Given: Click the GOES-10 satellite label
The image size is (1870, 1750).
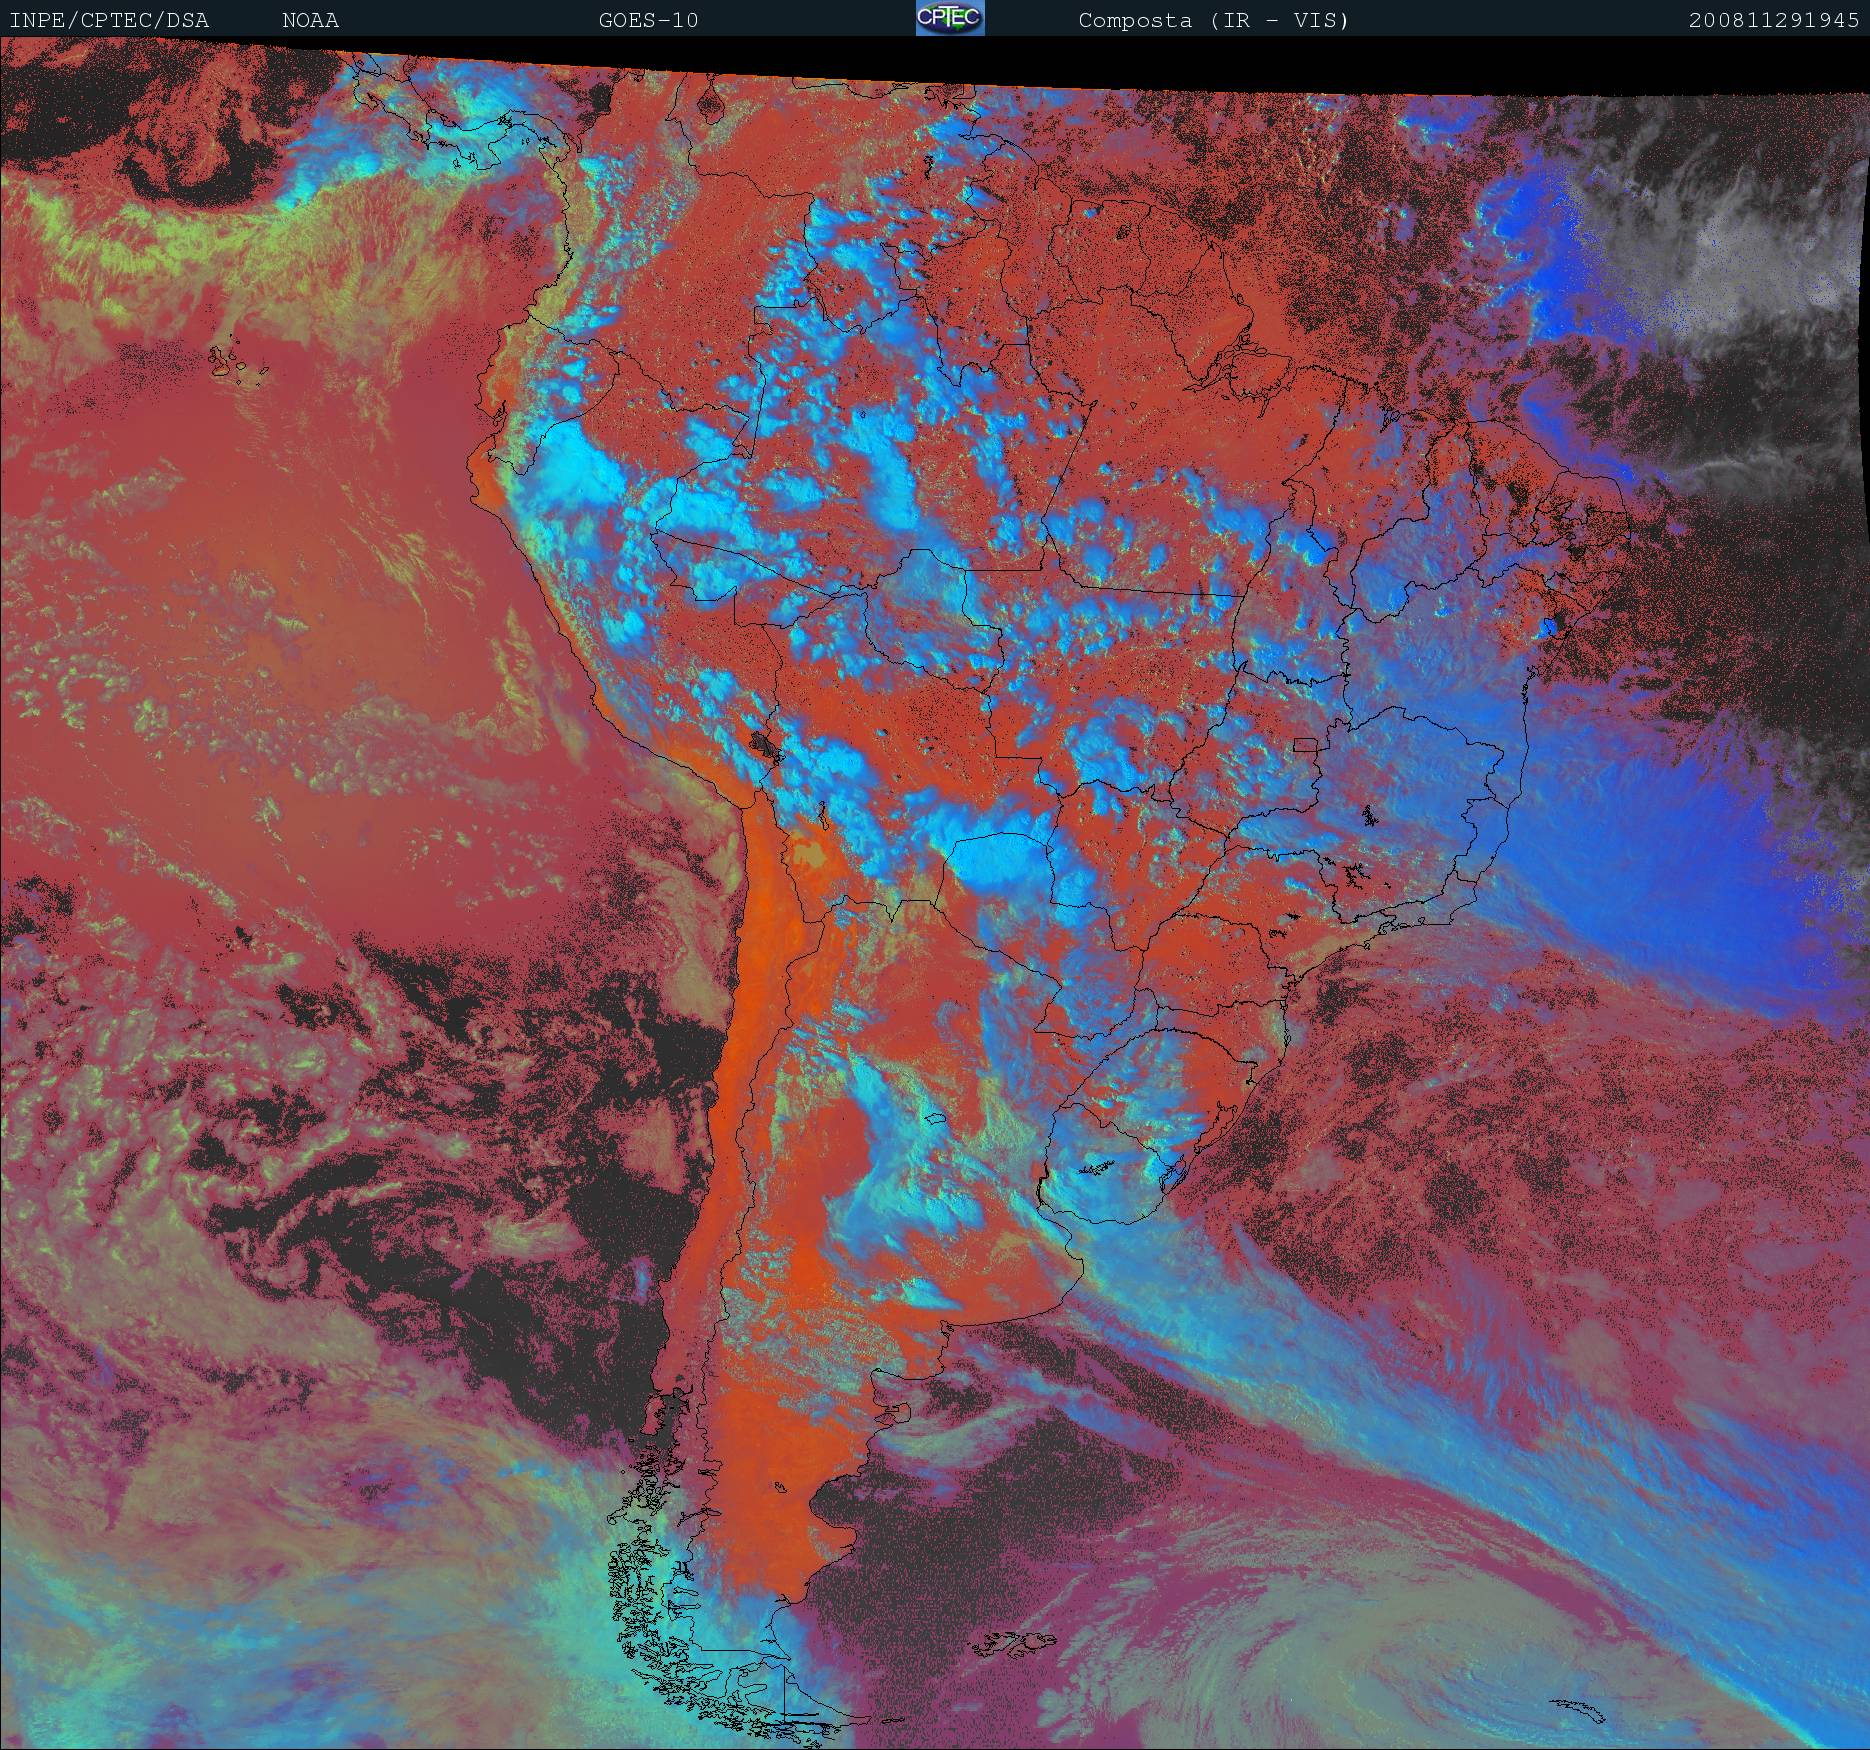Looking at the screenshot, I should point(648,20).
